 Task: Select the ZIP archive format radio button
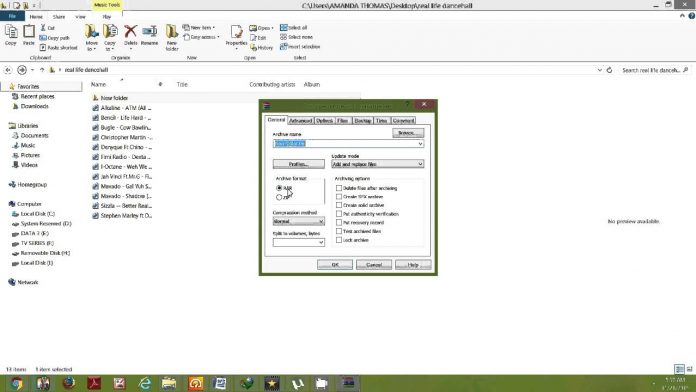point(279,197)
